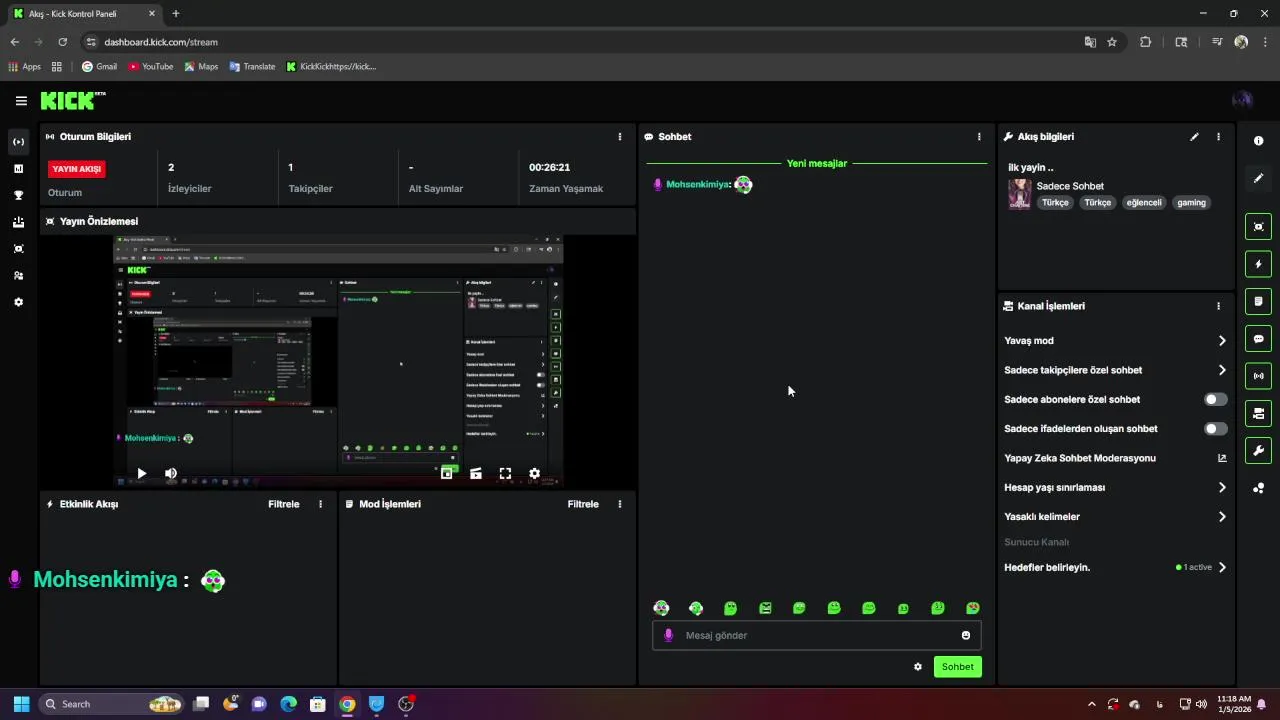The width and height of the screenshot is (1280, 720).
Task: Open chat settings gear beside Sohbet button
Action: [917, 667]
